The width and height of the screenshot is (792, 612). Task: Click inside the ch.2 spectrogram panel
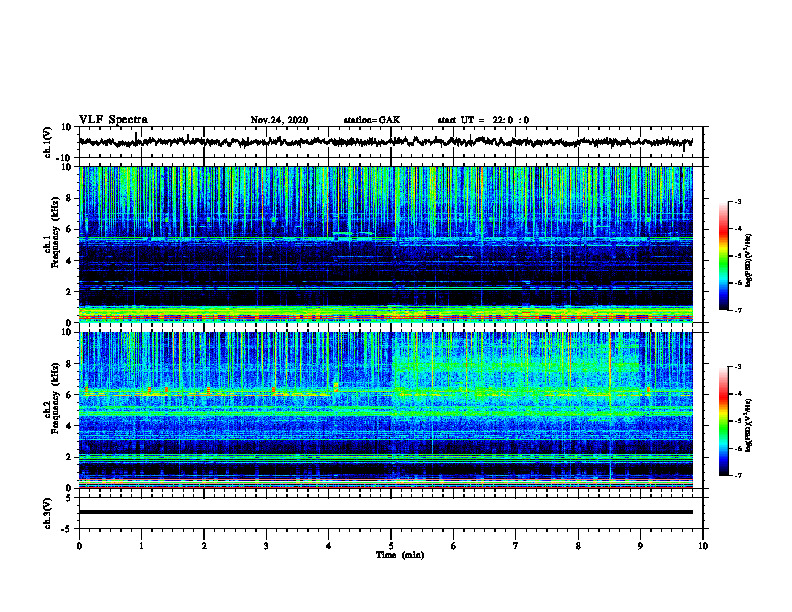(x=385, y=410)
